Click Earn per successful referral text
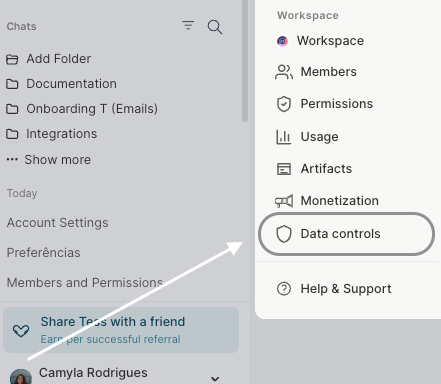This screenshot has height=384, width=441. 110,339
